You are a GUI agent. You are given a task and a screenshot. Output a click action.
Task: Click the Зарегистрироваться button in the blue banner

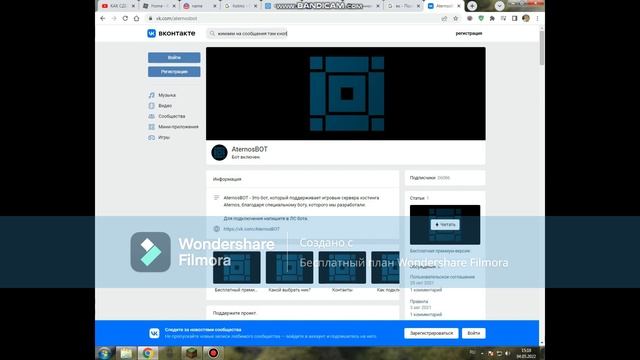[x=431, y=333]
